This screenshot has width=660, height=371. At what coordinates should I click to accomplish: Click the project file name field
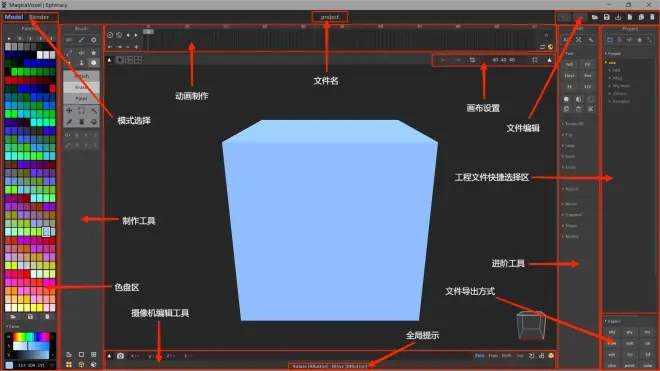330,17
